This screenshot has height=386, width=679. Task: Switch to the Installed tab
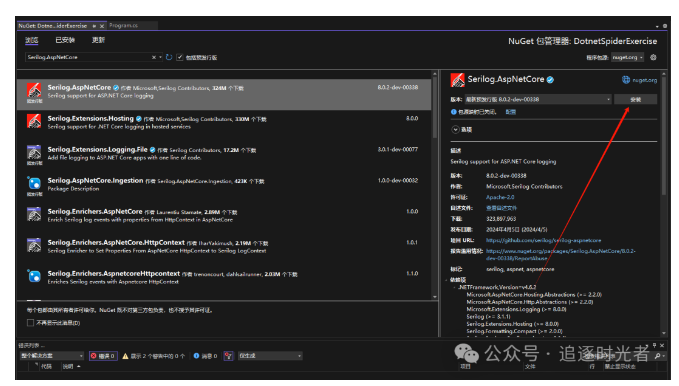65,40
